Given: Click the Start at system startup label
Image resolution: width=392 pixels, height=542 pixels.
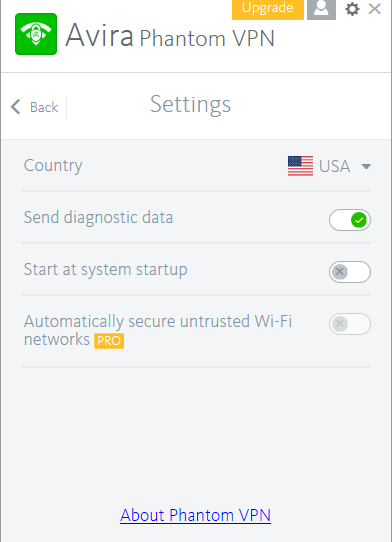Looking at the screenshot, I should (x=105, y=270).
